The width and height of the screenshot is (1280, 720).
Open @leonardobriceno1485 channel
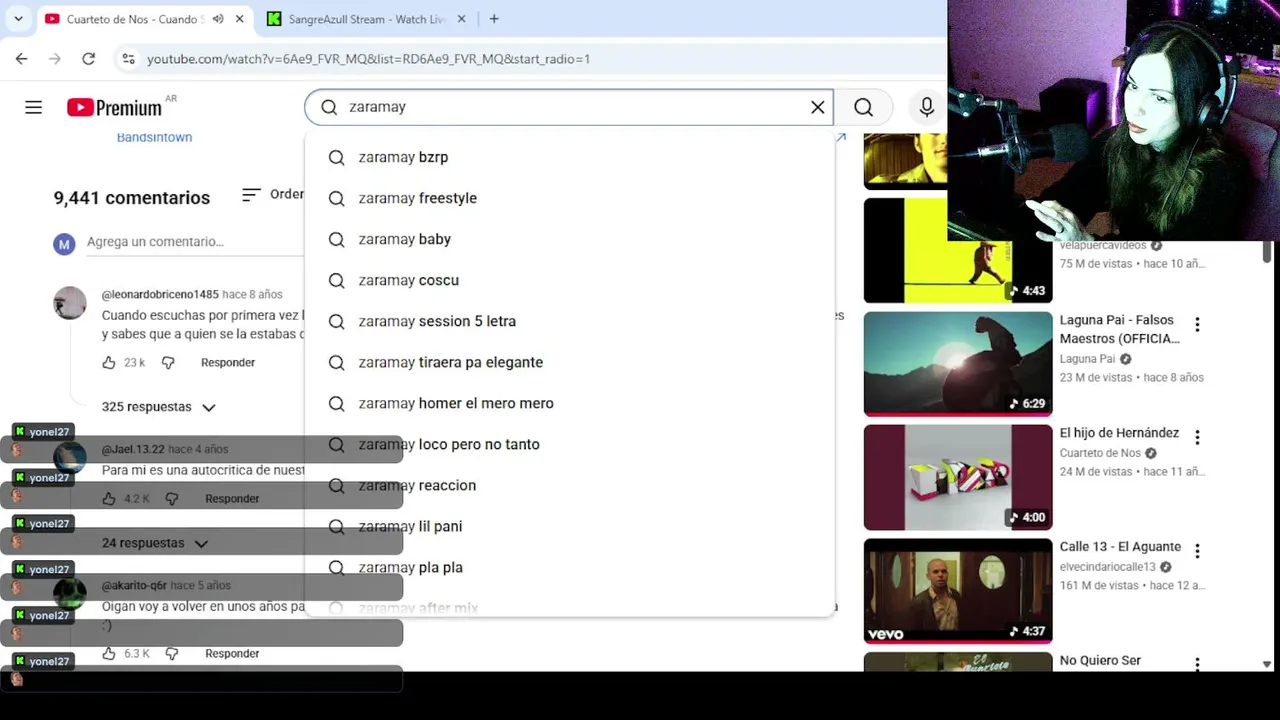tap(160, 294)
